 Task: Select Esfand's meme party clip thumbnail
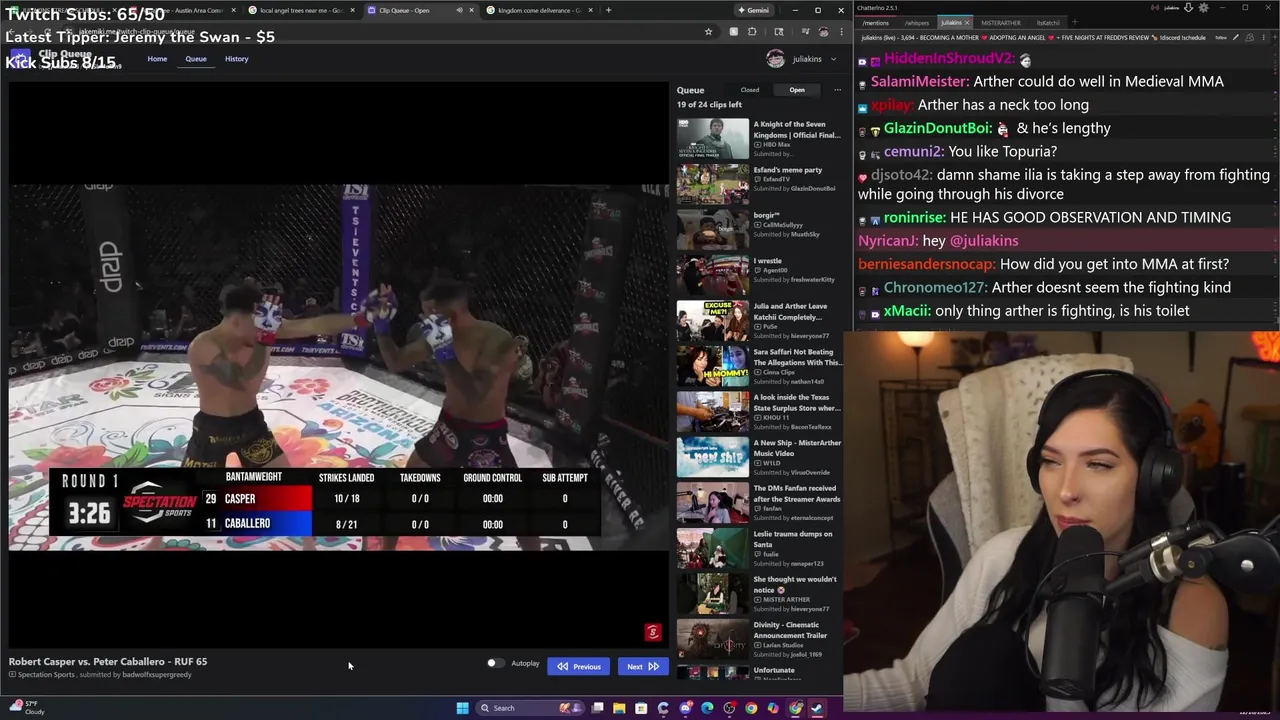click(x=713, y=184)
